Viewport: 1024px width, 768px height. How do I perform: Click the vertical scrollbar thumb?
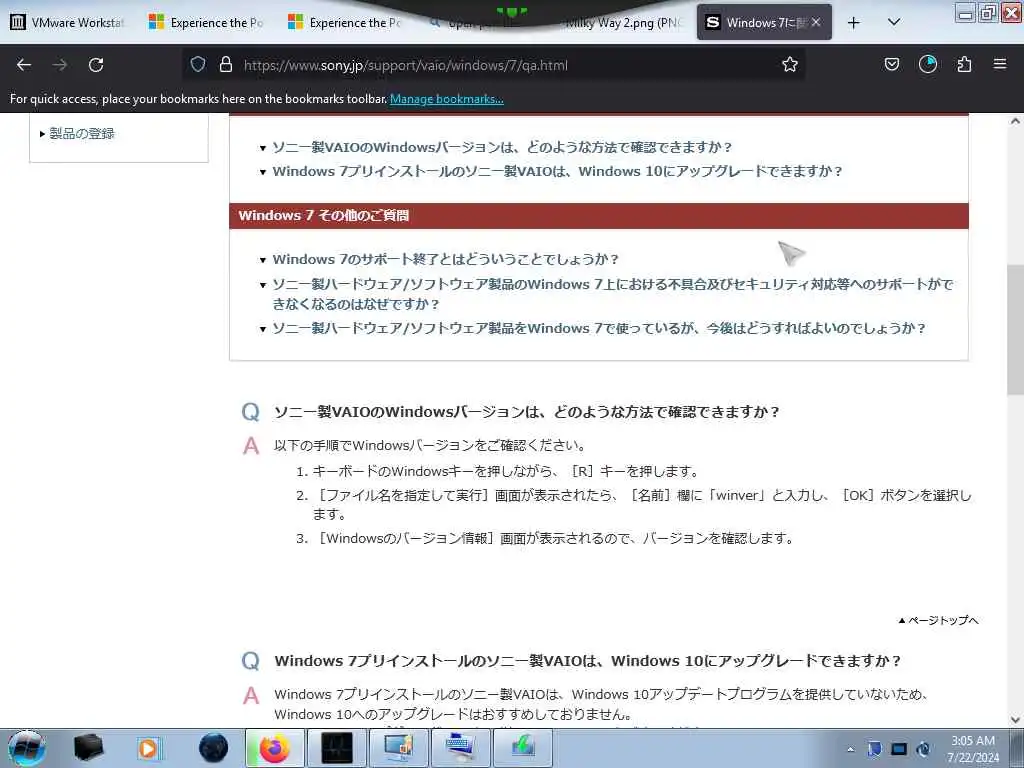1015,330
